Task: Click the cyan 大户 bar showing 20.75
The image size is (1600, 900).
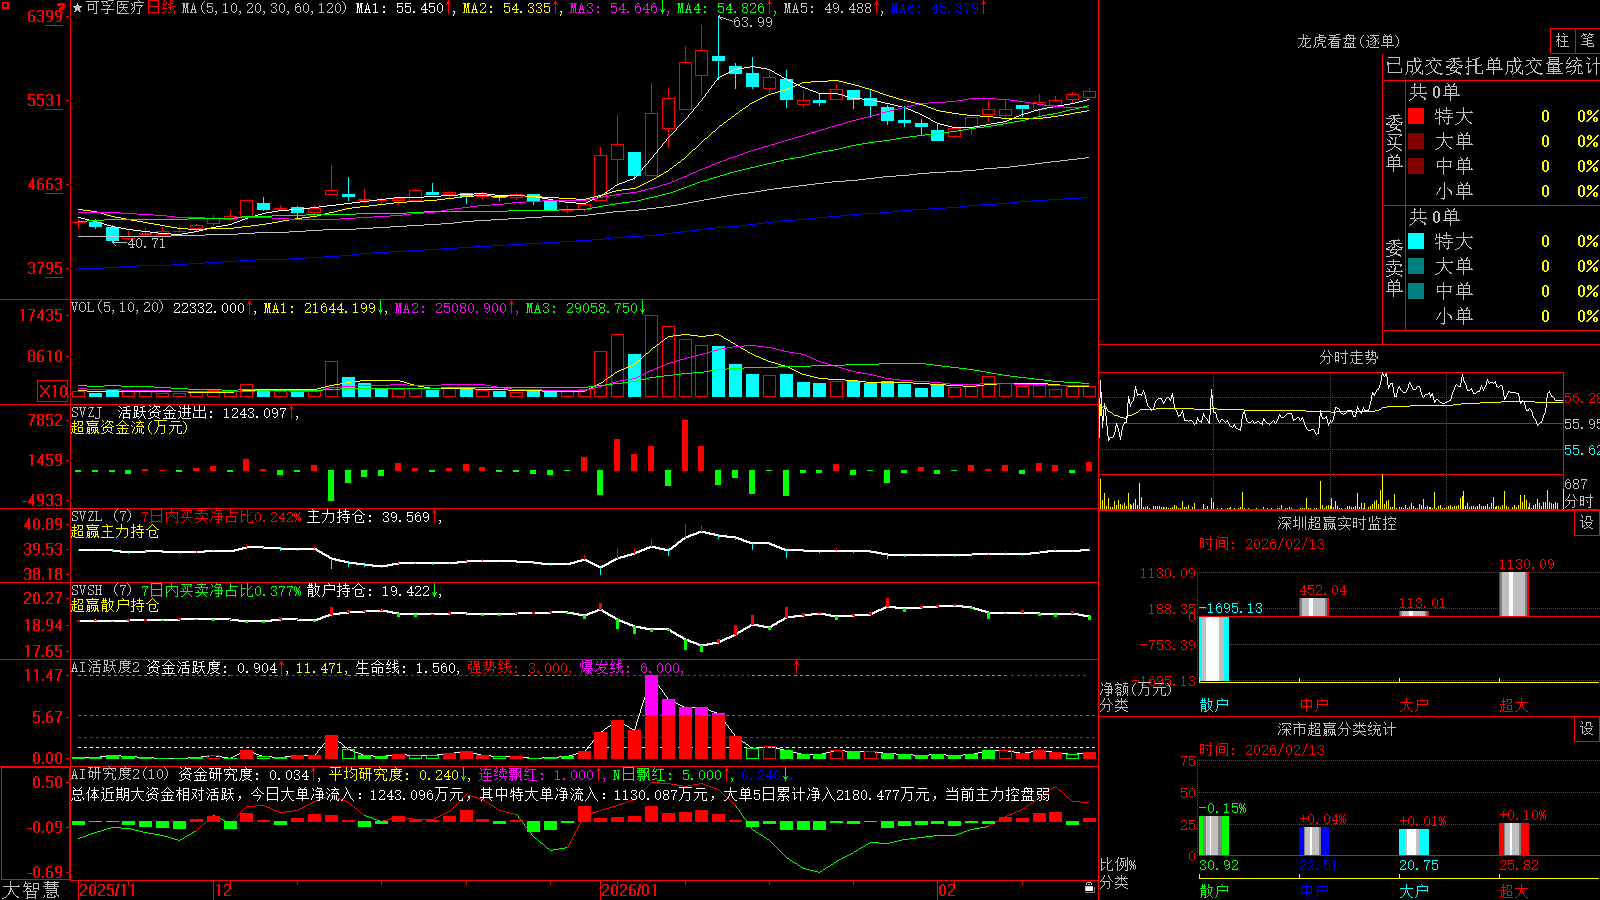Action: pyautogui.click(x=1414, y=842)
